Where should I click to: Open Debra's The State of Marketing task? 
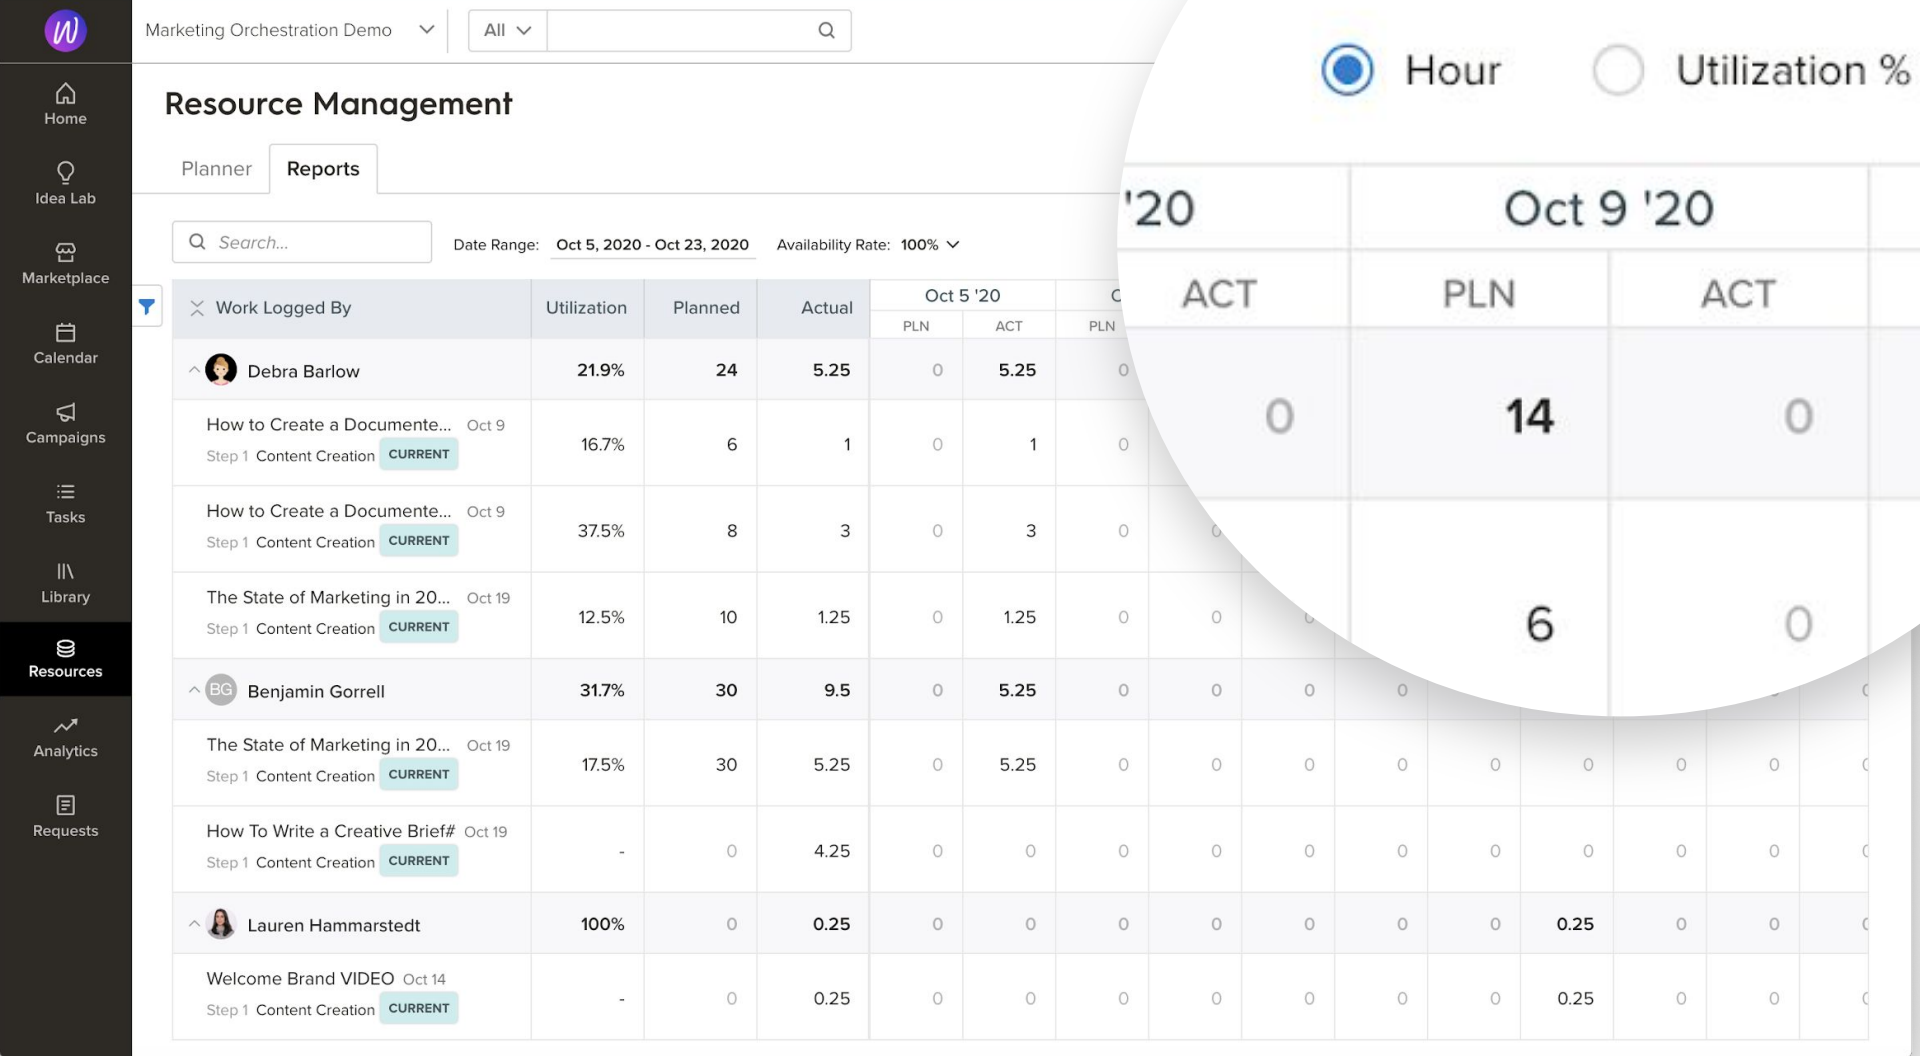coord(329,597)
